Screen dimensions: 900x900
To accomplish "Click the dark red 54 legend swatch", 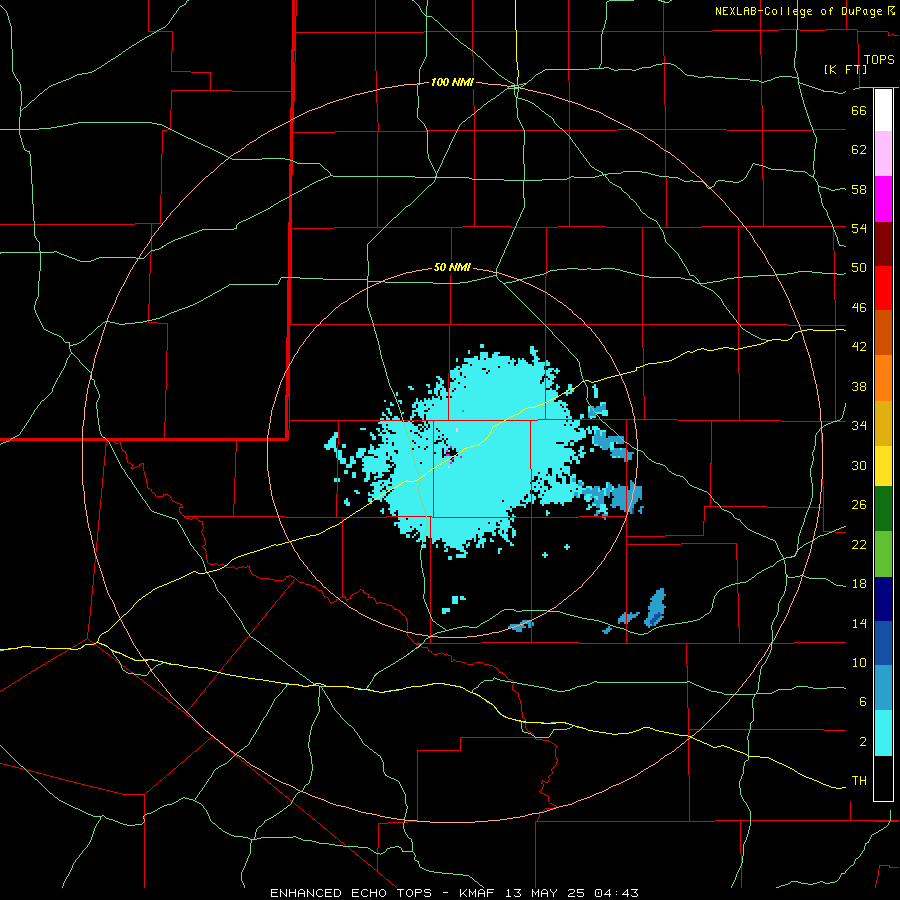I will tap(883, 244).
